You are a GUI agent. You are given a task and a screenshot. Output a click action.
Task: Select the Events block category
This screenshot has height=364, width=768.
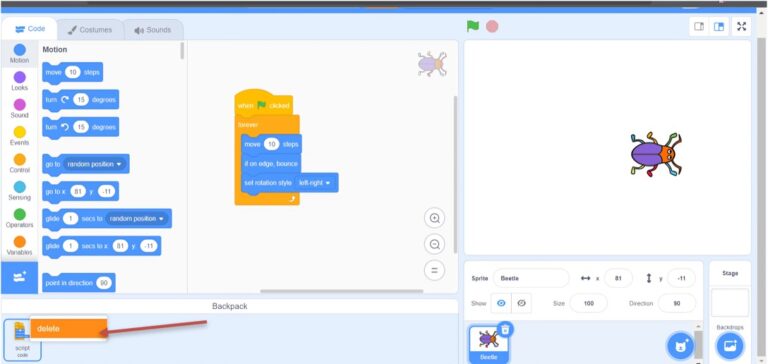coord(20,136)
